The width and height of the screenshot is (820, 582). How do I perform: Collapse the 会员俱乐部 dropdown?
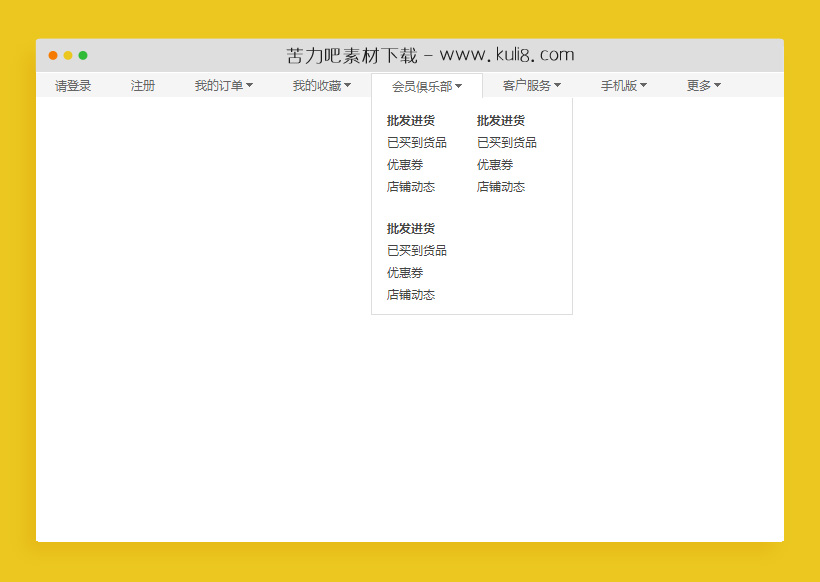click(x=425, y=85)
